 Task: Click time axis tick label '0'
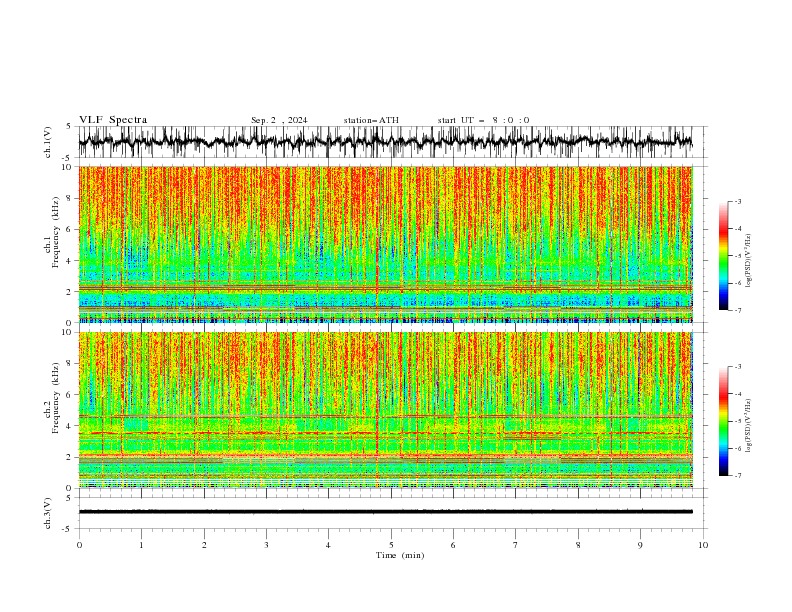coord(79,545)
